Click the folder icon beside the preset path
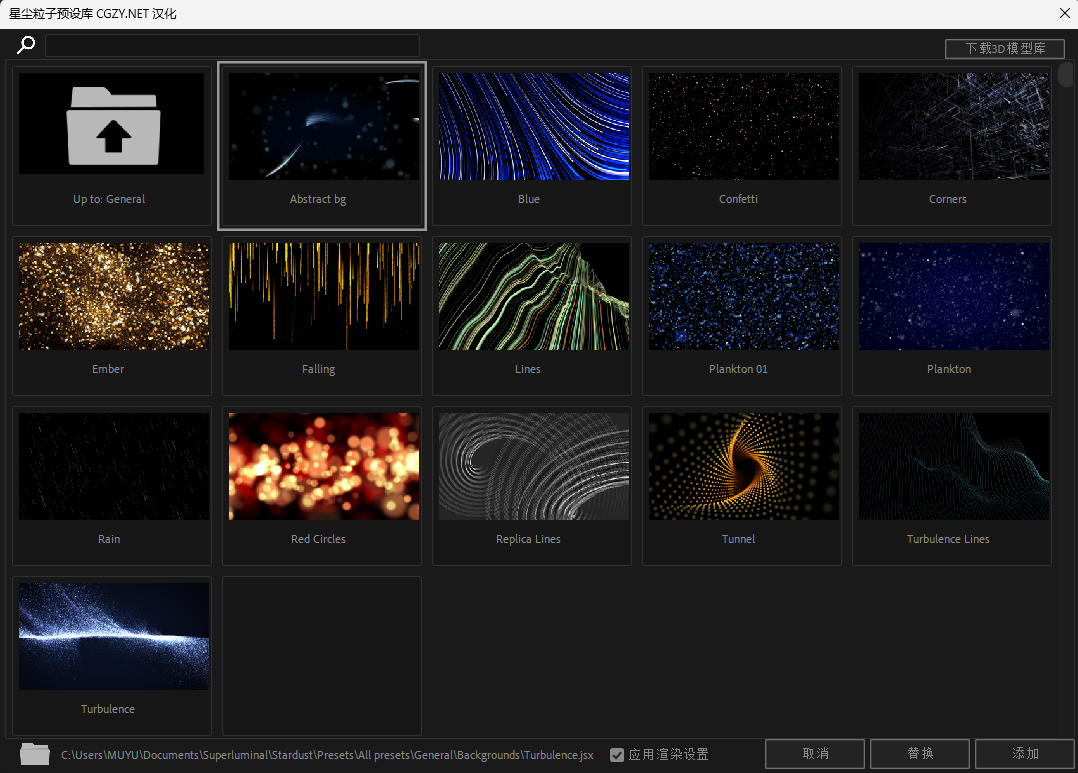This screenshot has width=1078, height=773. (35, 754)
